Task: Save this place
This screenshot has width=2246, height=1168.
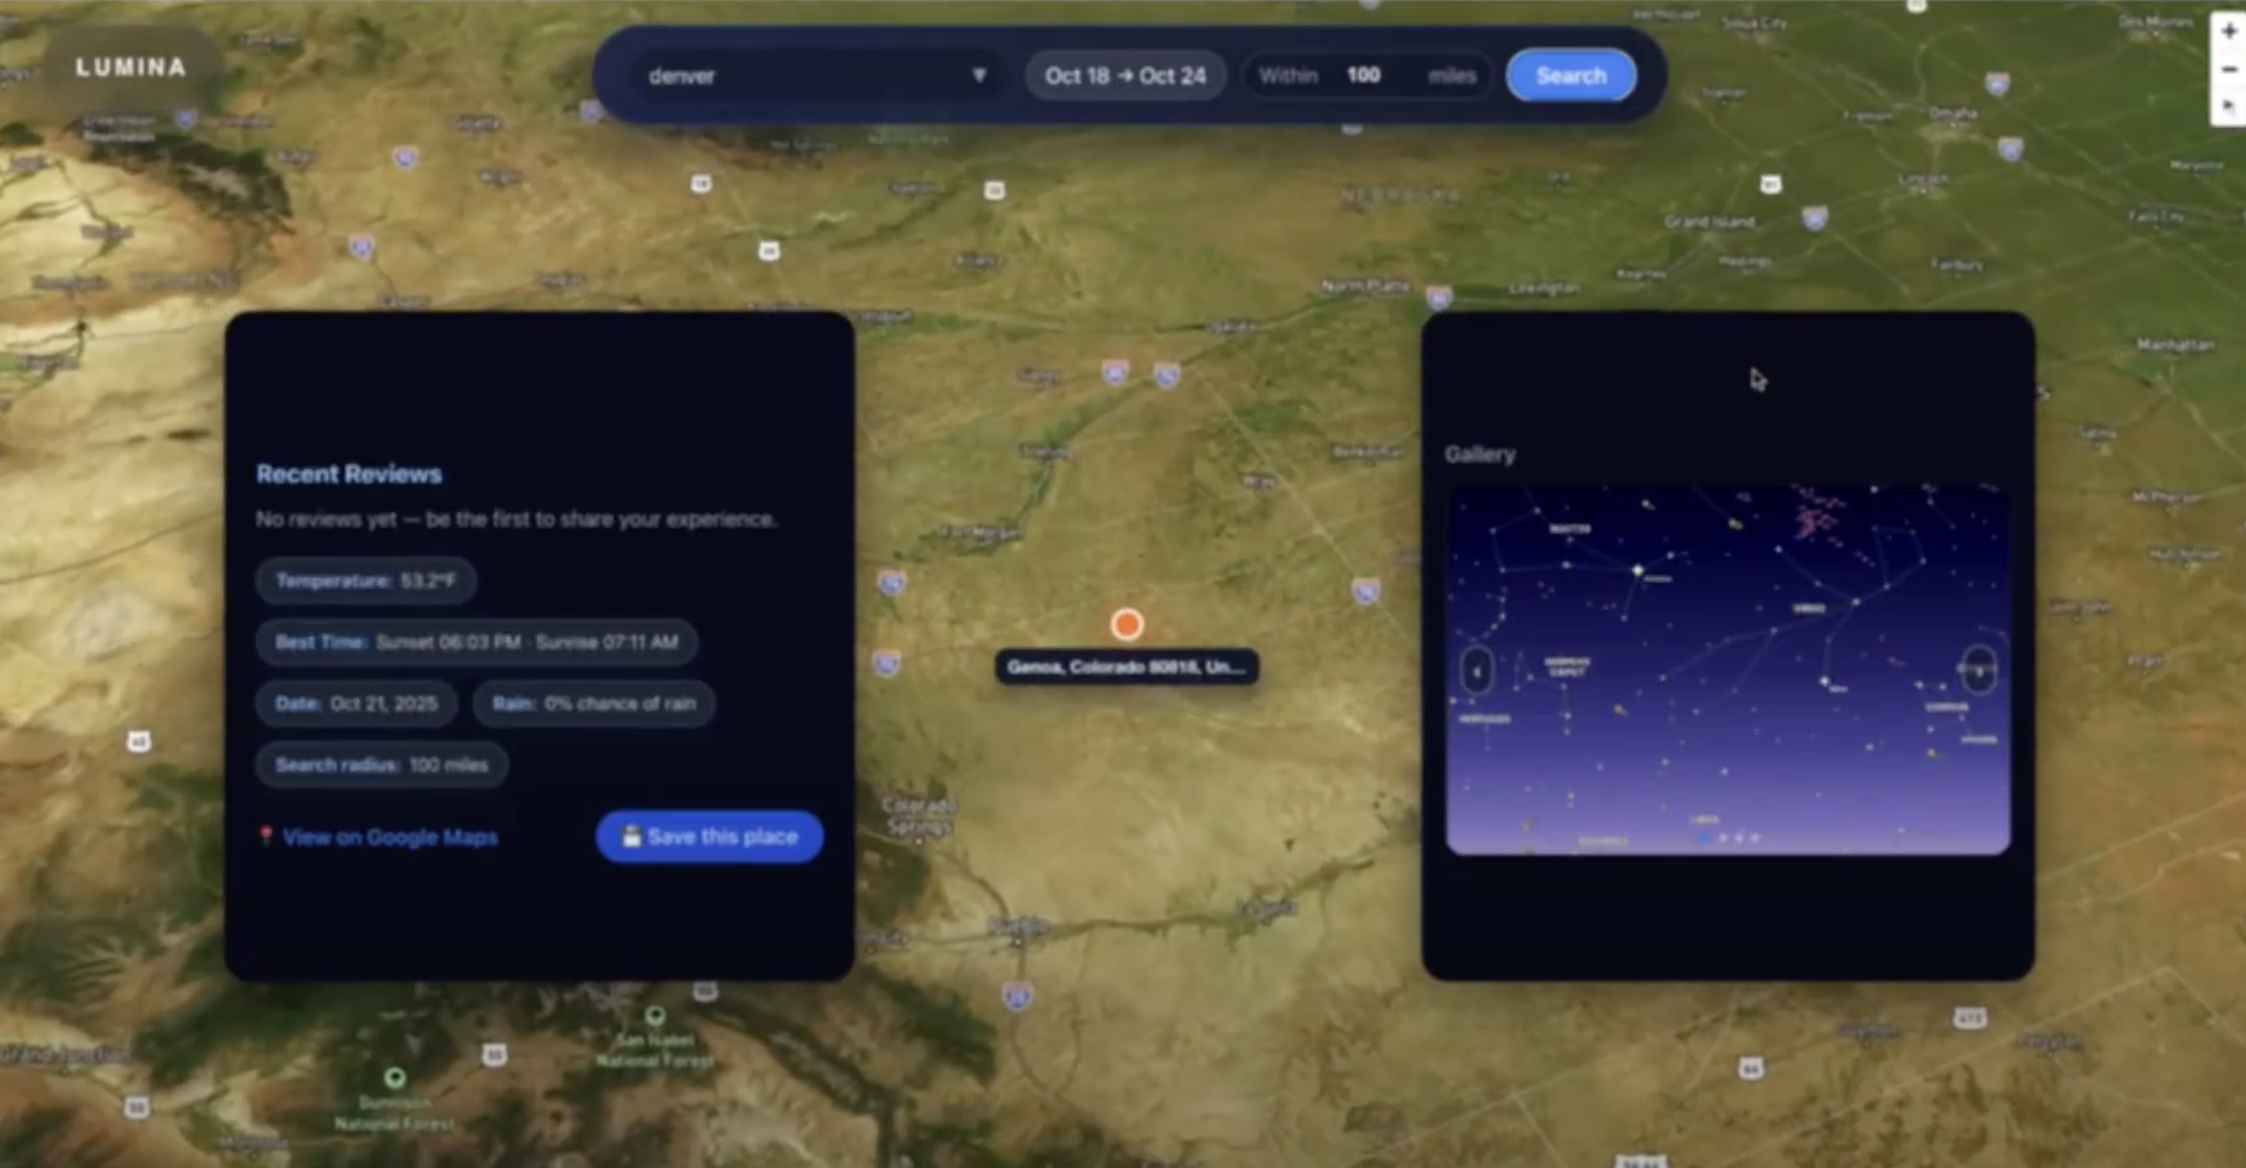Action: coord(709,837)
